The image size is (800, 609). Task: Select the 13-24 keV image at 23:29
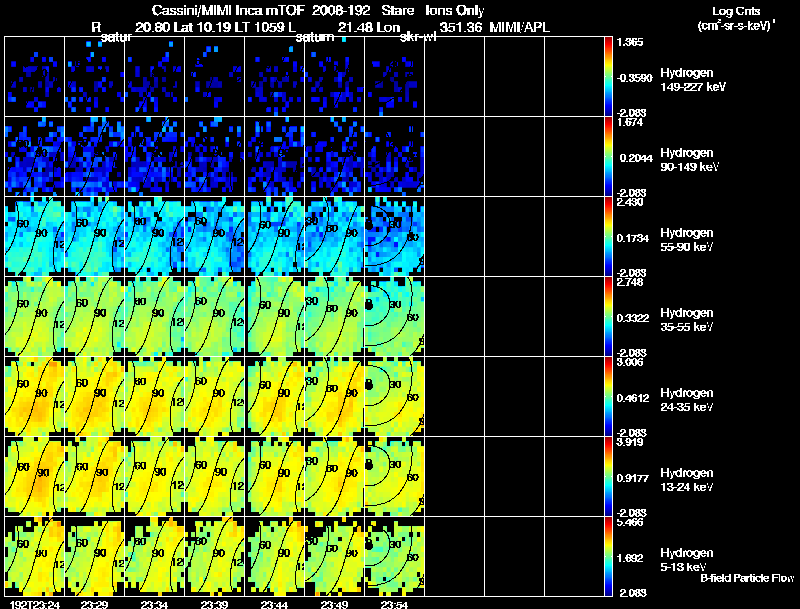95,477
